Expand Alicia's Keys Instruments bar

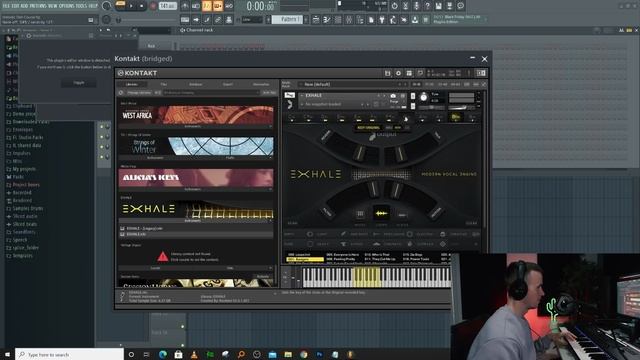tap(196, 189)
